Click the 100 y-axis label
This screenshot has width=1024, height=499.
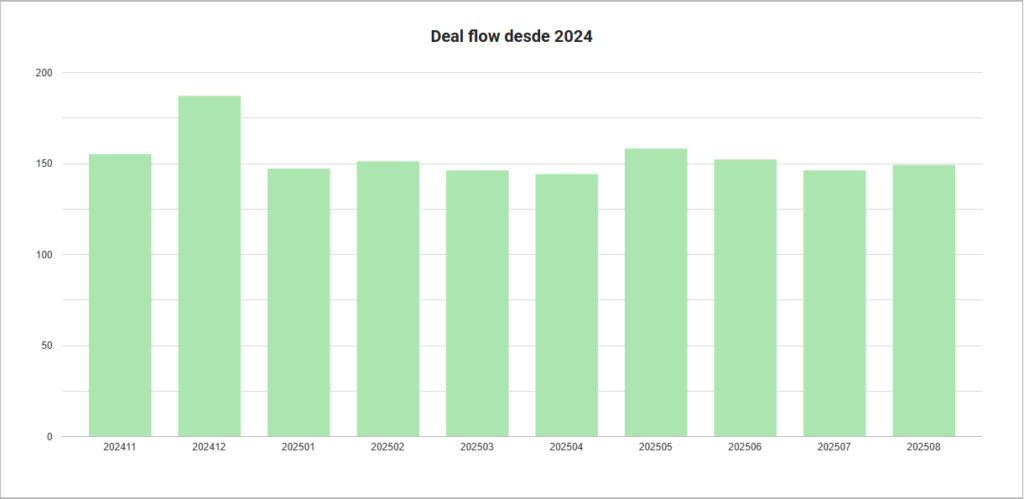click(x=45, y=255)
